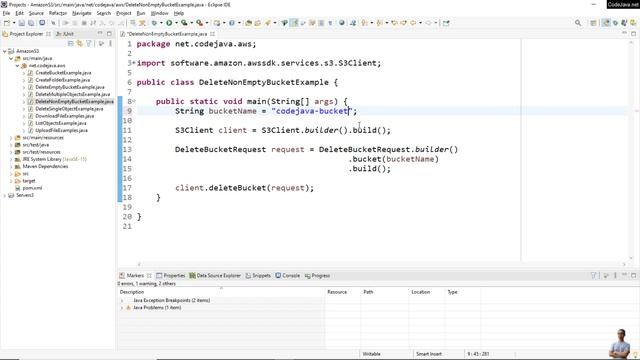This screenshot has width=640, height=360.
Task: Click the Open Type icon
Action: pos(248,23)
